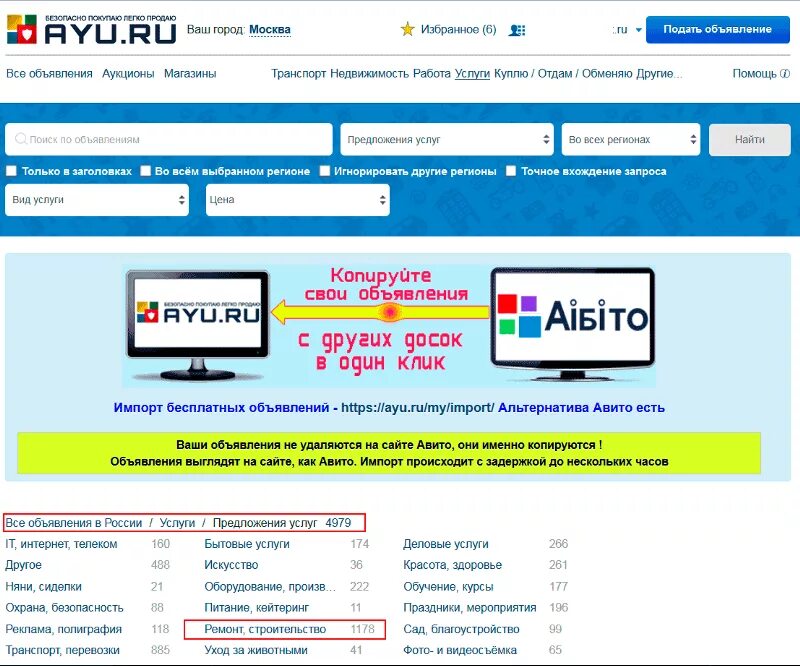The image size is (800, 666).
Task: Open Красота, здоровье category
Action: coord(453,565)
